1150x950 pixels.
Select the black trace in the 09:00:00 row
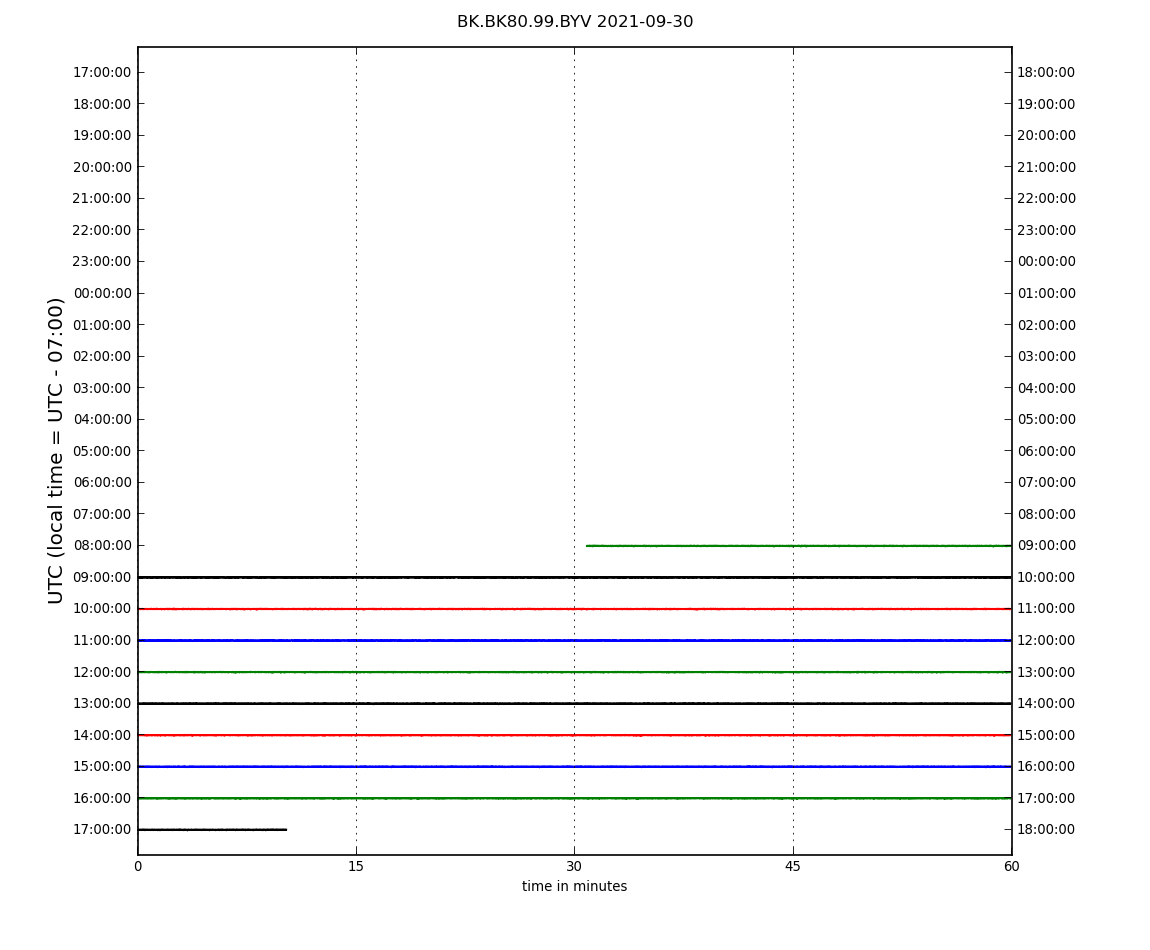coord(575,577)
